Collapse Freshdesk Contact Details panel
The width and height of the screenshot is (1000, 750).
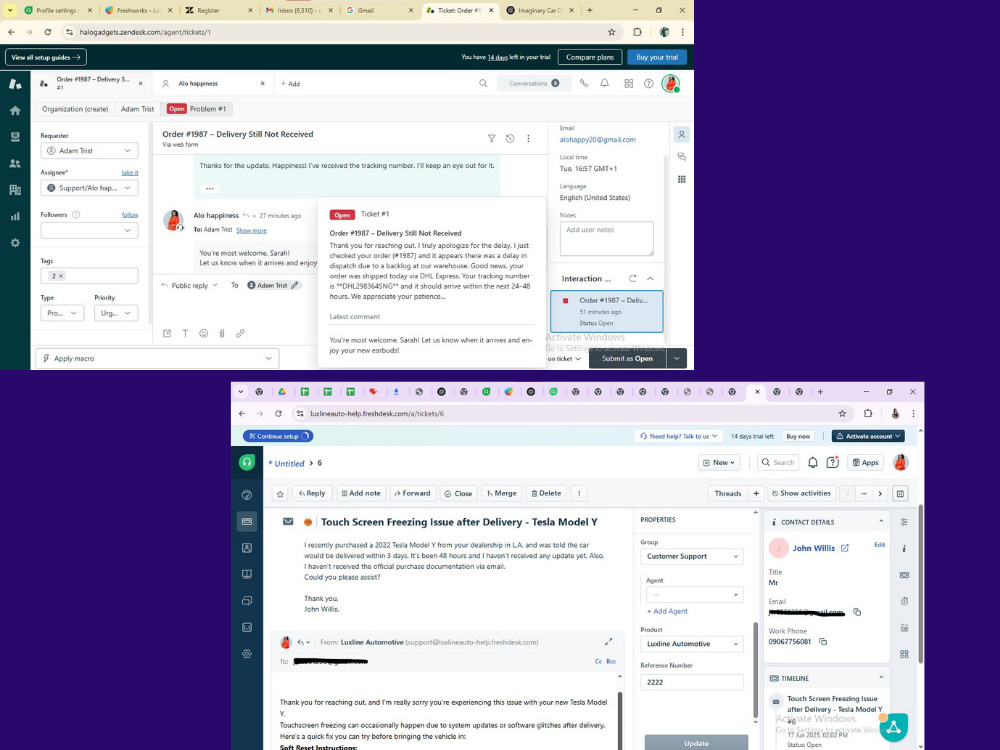tap(881, 522)
